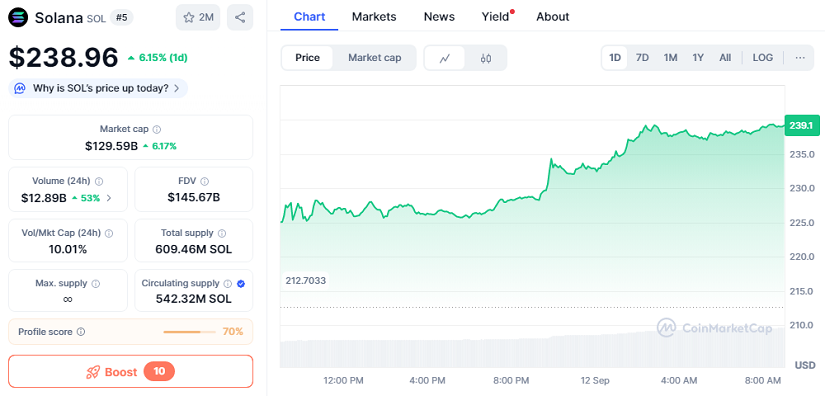Click the $238.96 price text
This screenshot has width=825, height=396.
pos(64,57)
